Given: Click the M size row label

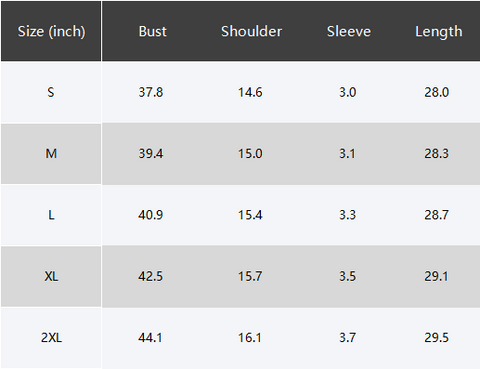Looking at the screenshot, I should point(51,153).
